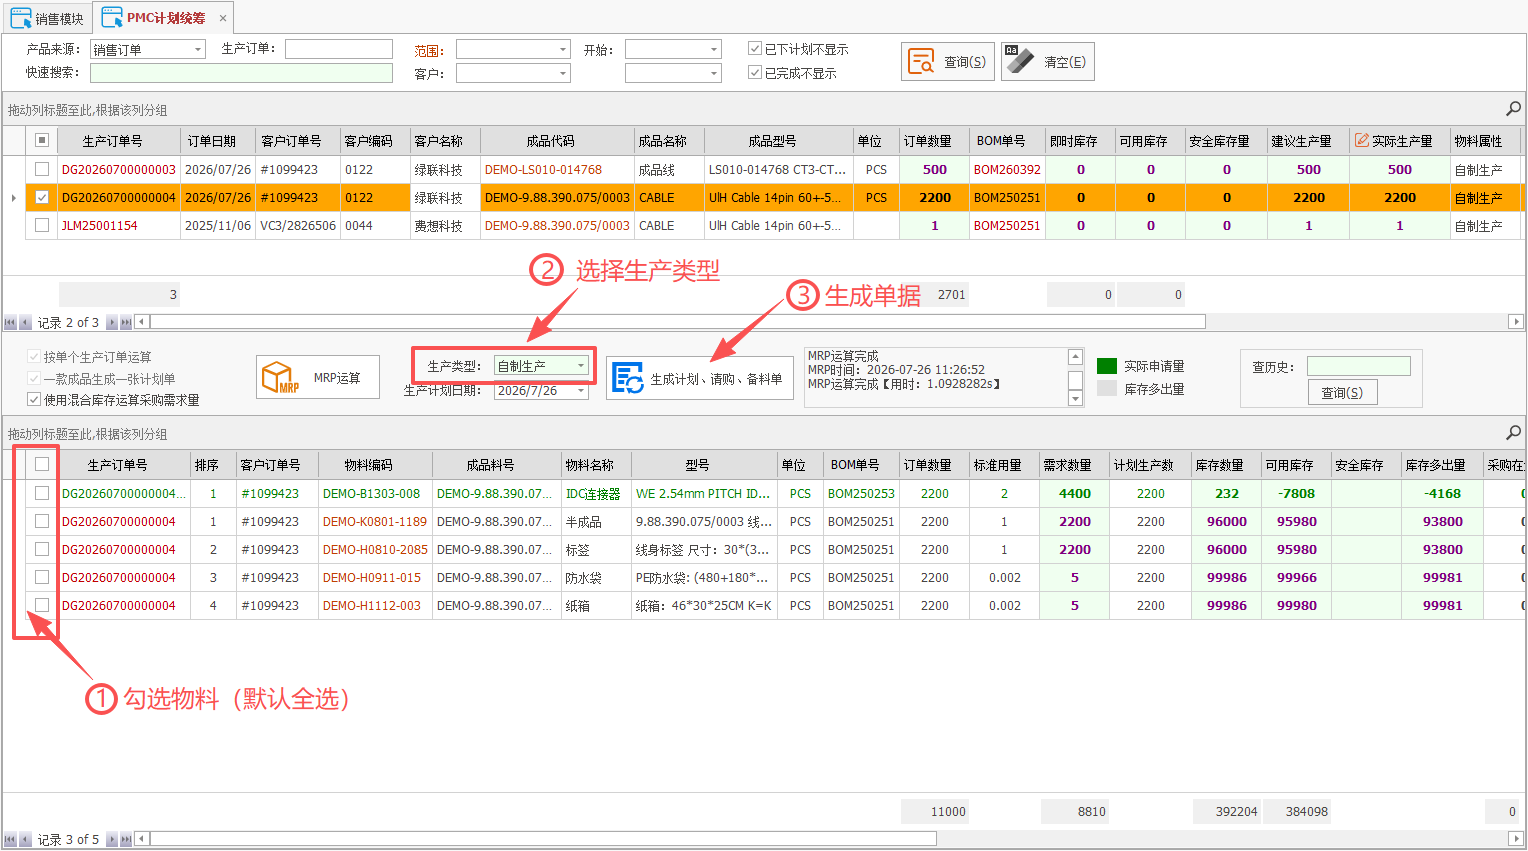Click the 型号 cell WE 2.54mm PITCH

point(704,493)
